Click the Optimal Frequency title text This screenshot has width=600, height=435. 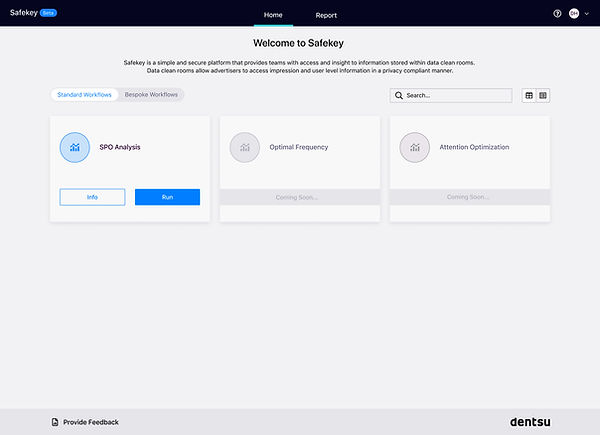(x=298, y=147)
